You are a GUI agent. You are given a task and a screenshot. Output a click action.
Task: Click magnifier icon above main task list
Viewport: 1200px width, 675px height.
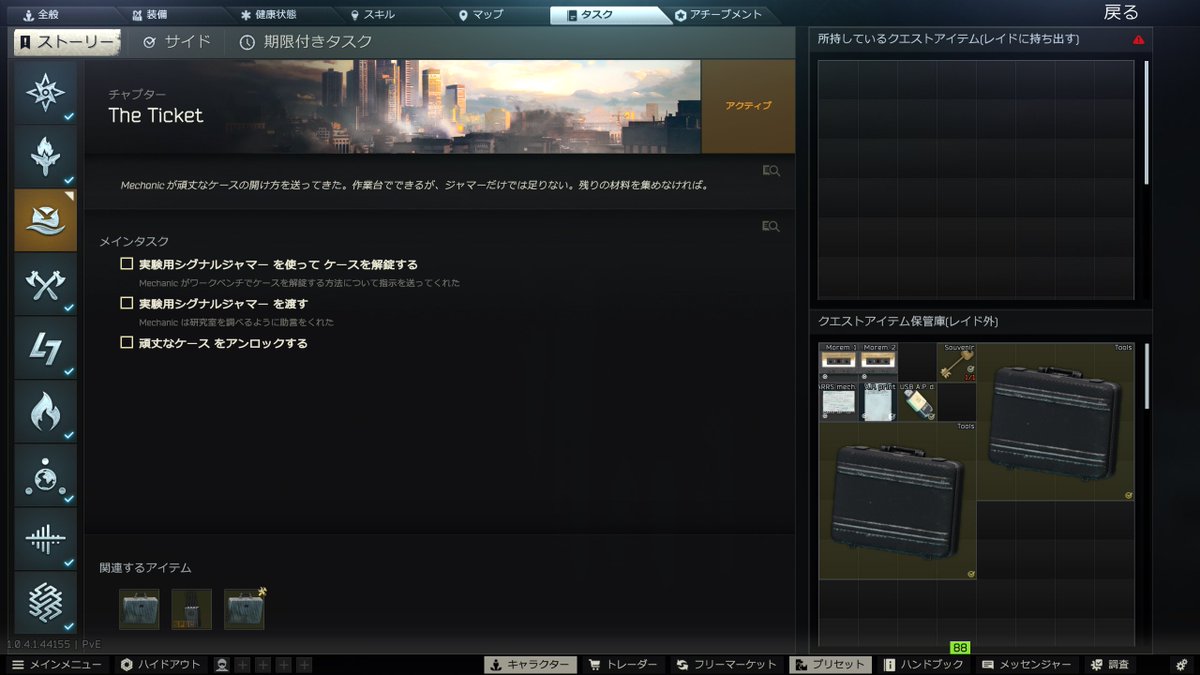coord(770,227)
